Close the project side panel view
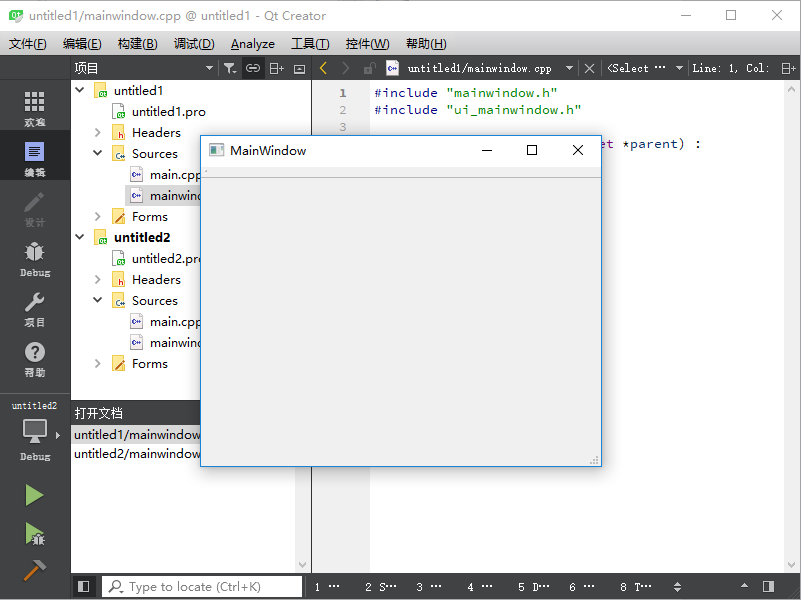 pyautogui.click(x=299, y=68)
